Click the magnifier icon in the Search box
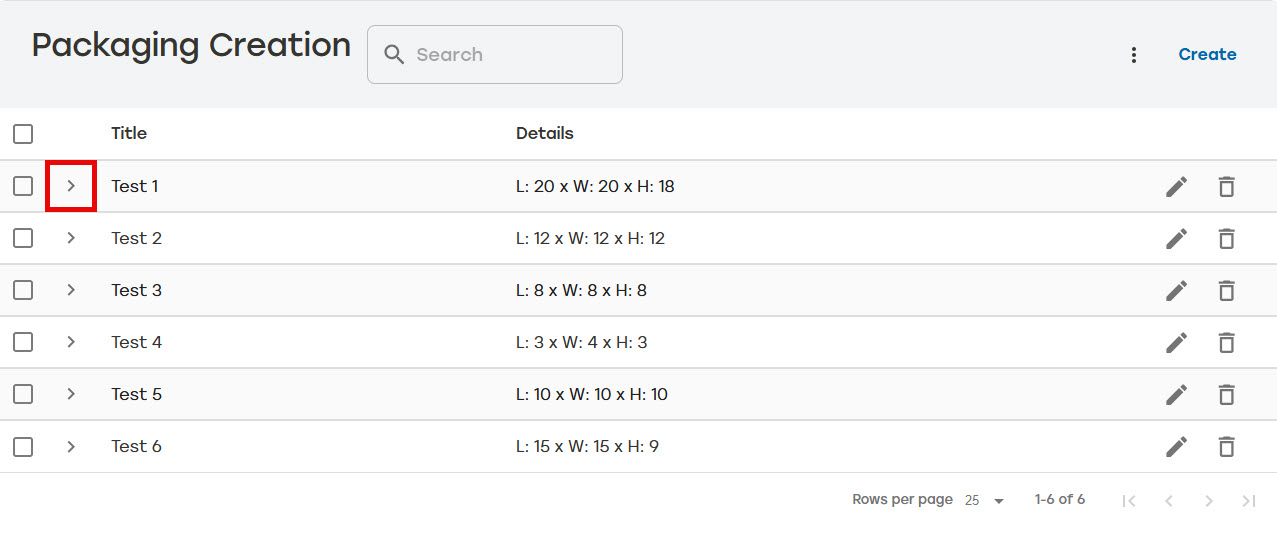The image size is (1277, 536). pyautogui.click(x=395, y=54)
